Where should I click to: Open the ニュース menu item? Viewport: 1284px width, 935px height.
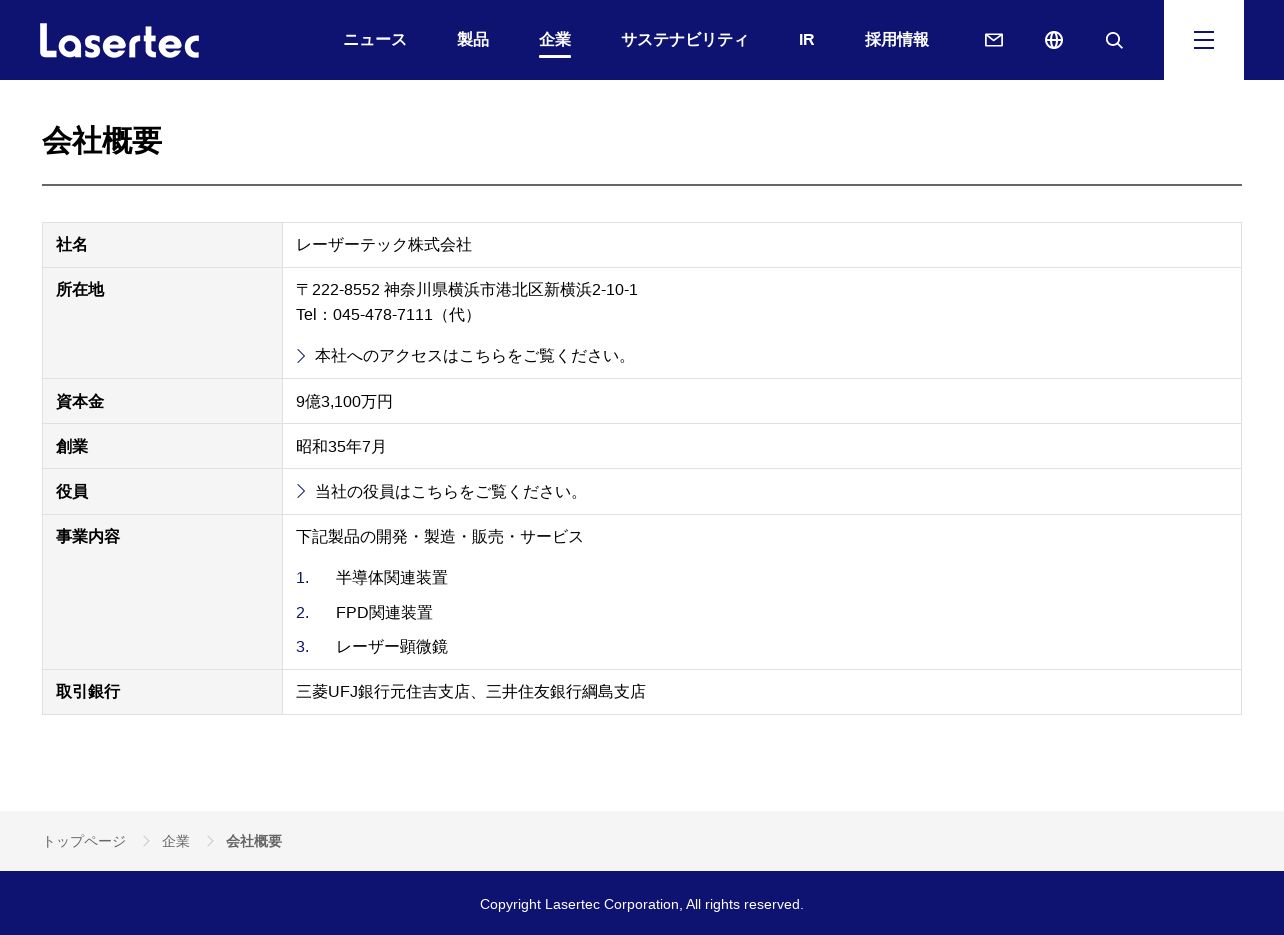point(375,40)
